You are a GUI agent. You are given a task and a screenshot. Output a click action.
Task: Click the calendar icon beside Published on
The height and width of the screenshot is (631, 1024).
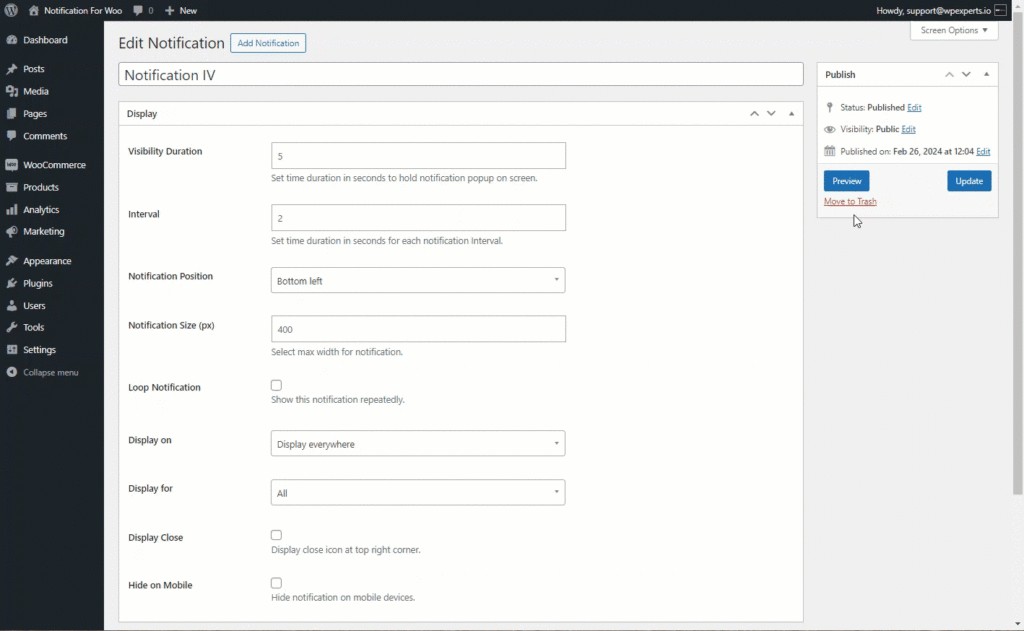pos(829,151)
